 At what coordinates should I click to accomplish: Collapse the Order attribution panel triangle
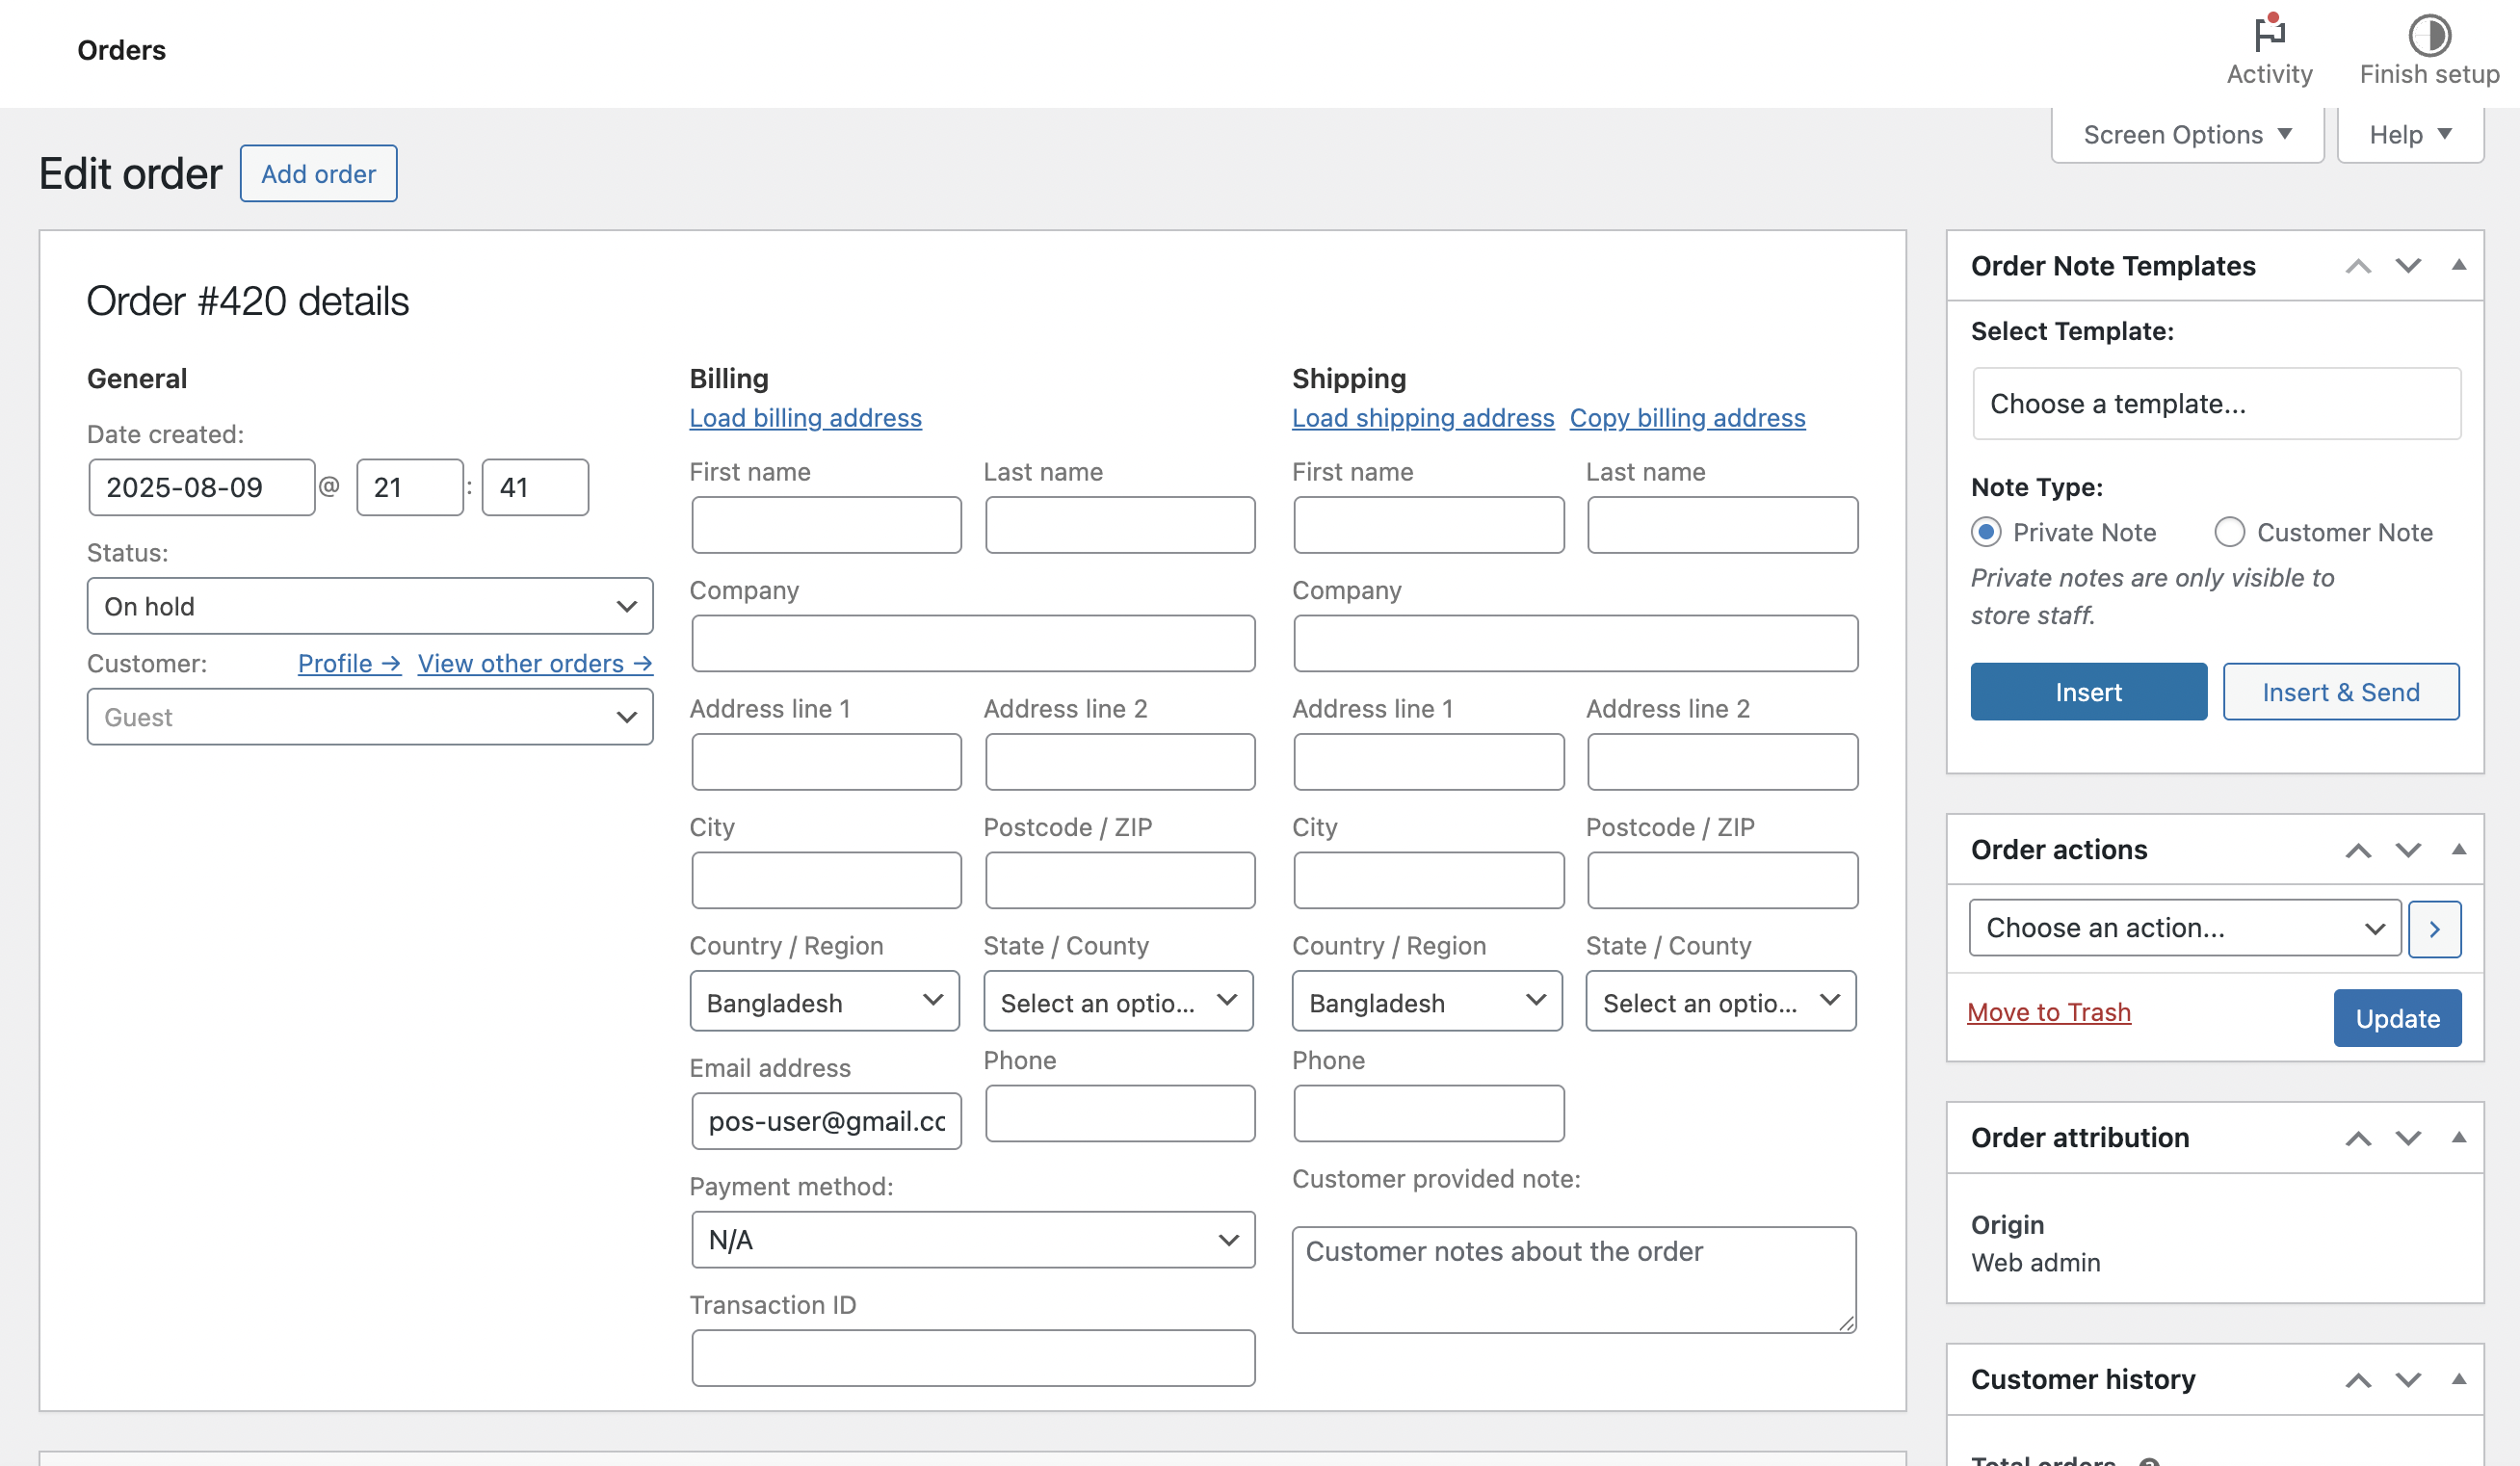click(x=2458, y=1137)
